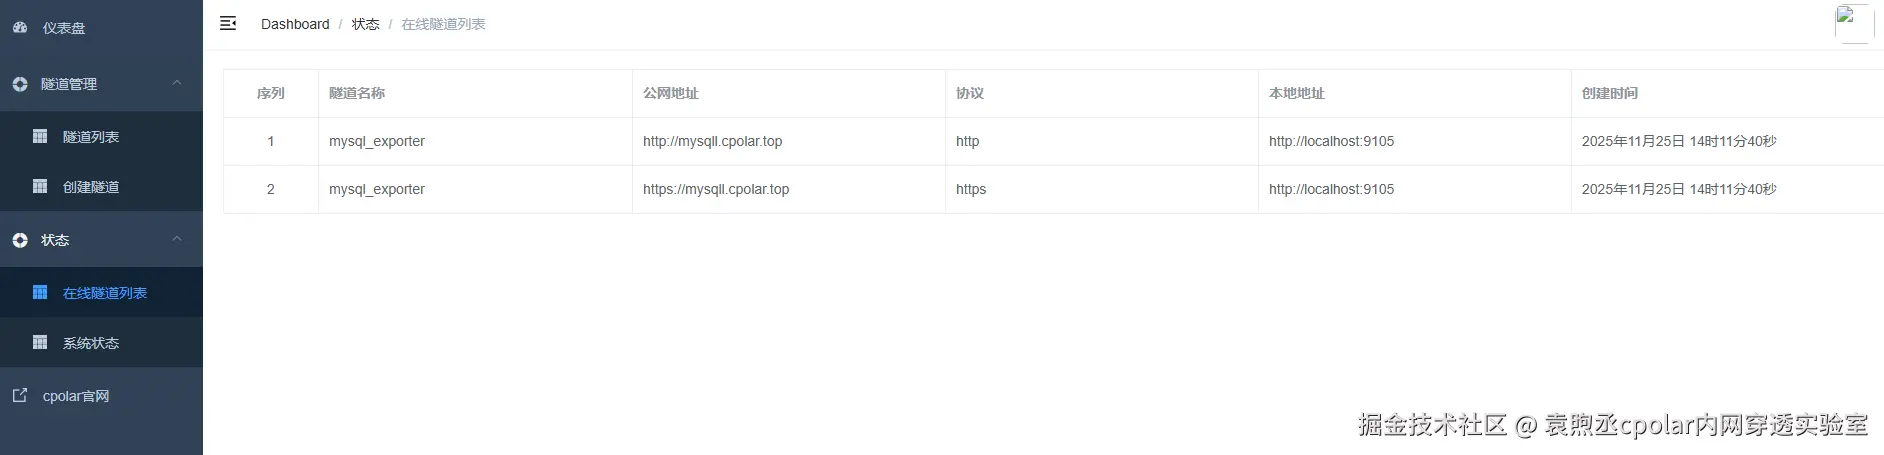Open 创建隧道 menu item
This screenshot has height=455, width=1884.
(x=91, y=187)
